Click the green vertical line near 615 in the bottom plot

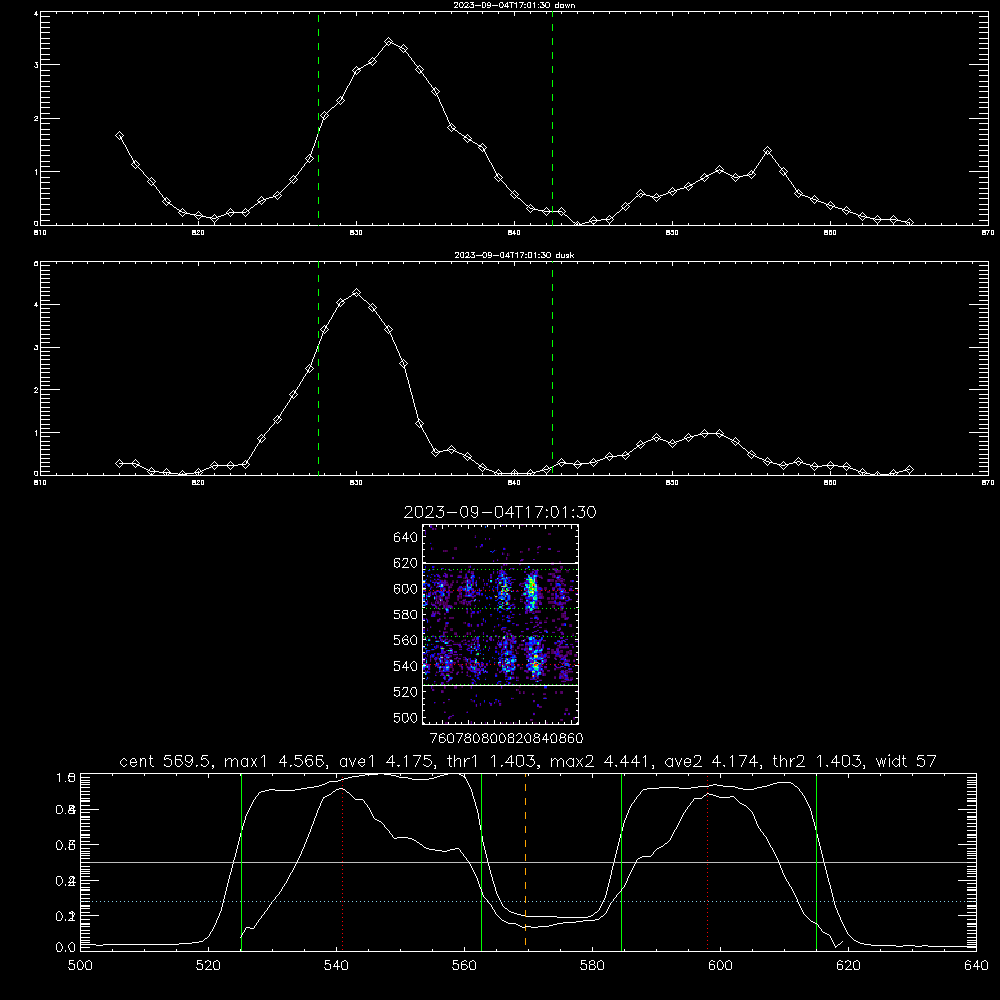[x=816, y=861]
